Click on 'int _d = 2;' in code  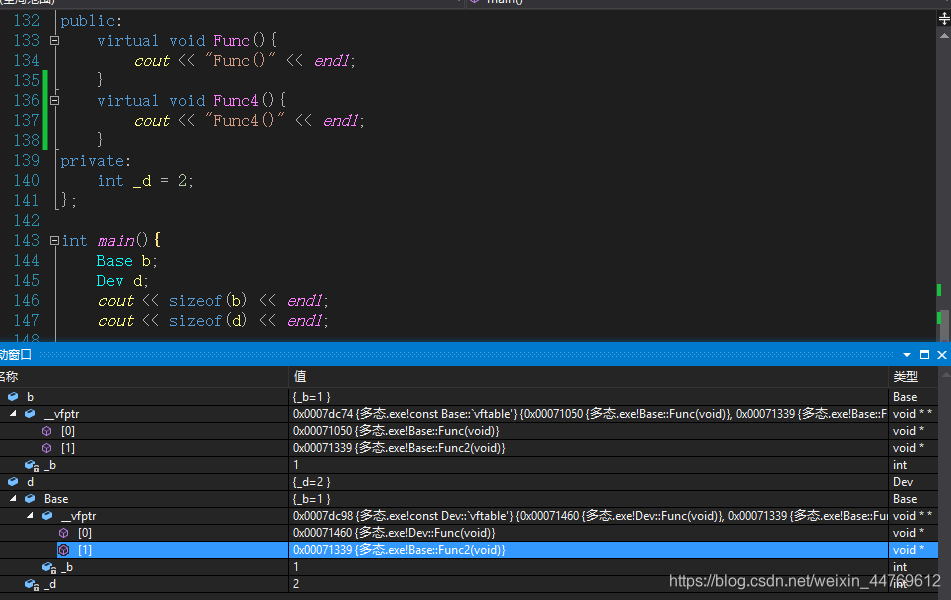[146, 181]
